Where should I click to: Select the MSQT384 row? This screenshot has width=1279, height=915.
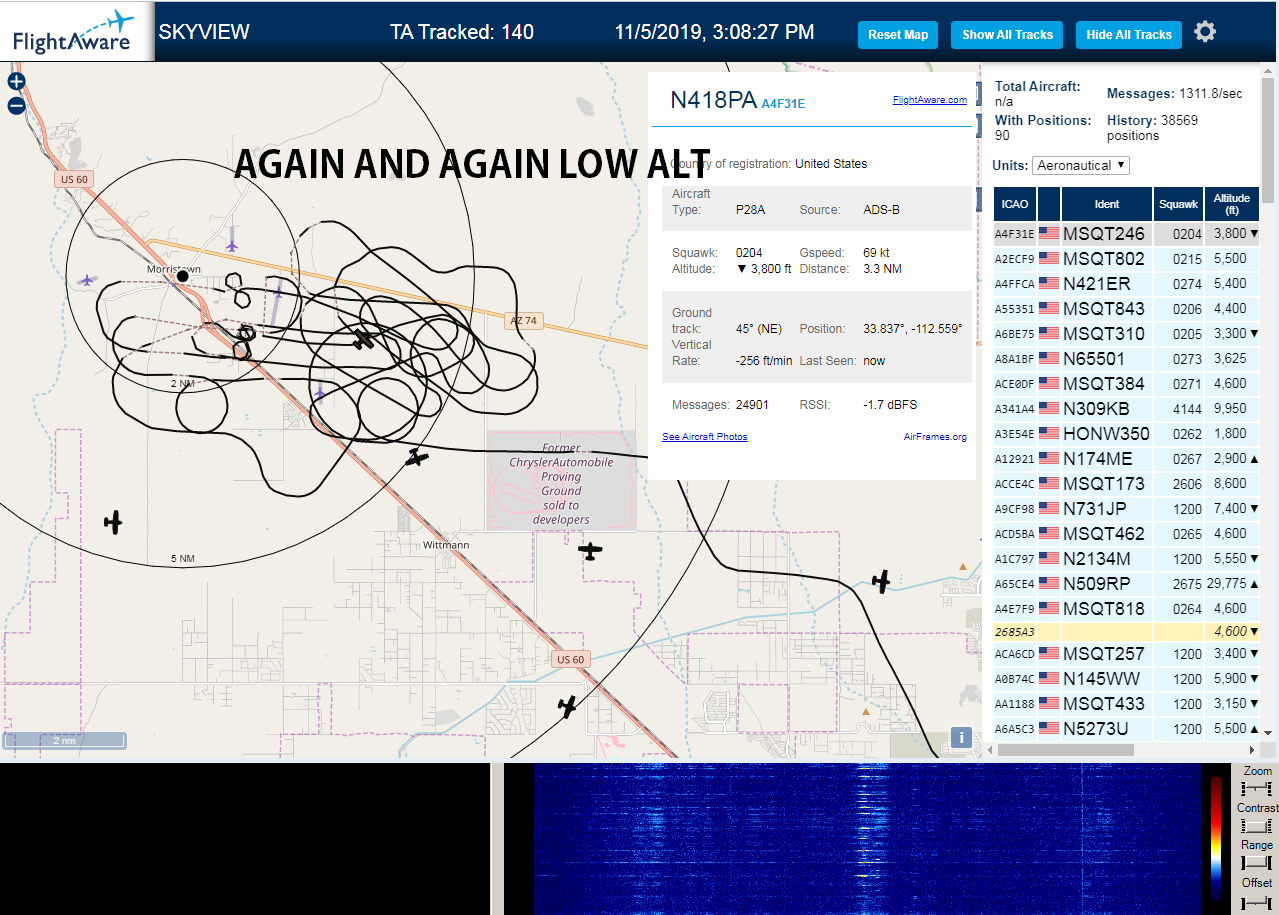coord(1127,384)
